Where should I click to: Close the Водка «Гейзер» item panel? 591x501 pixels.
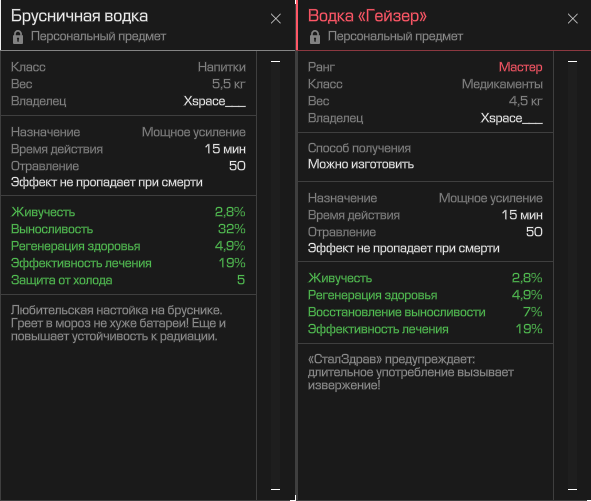[x=573, y=18]
